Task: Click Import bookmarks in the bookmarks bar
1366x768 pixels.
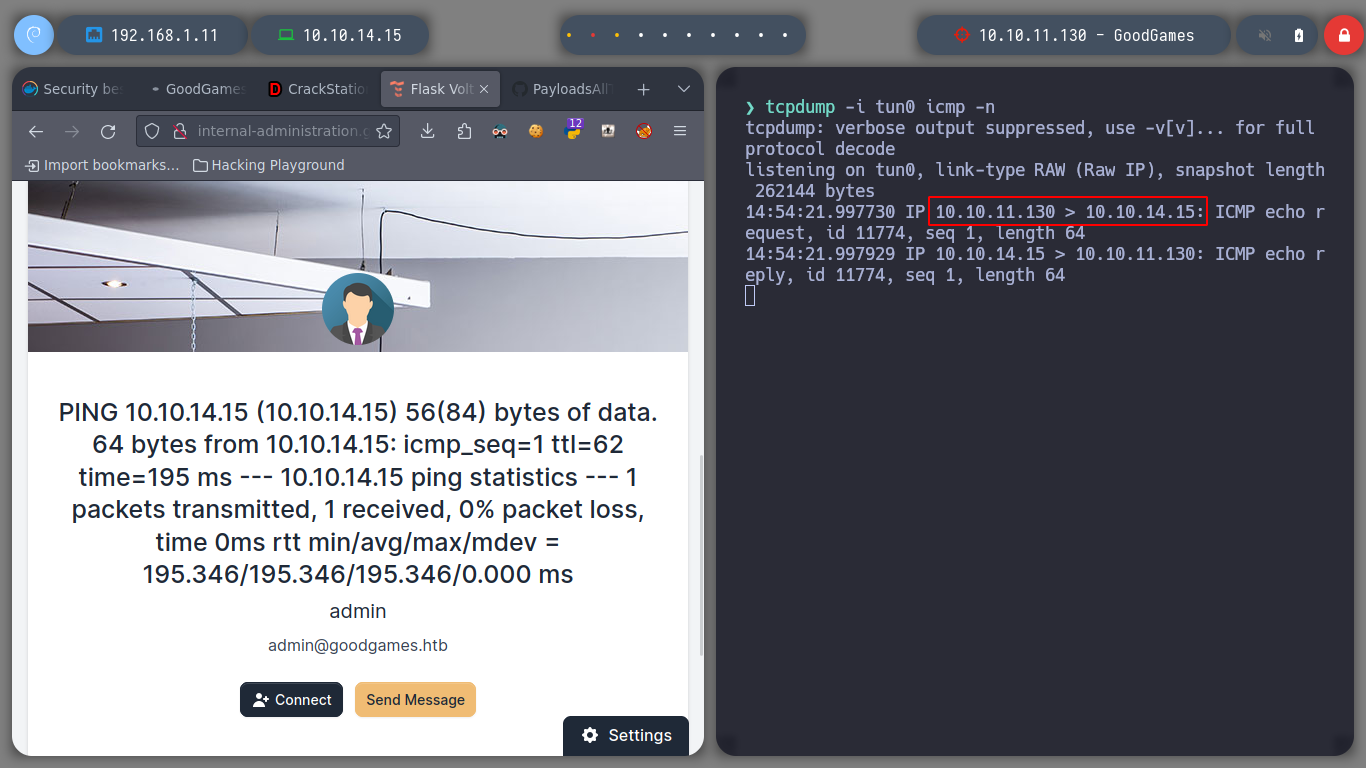Action: [102, 165]
